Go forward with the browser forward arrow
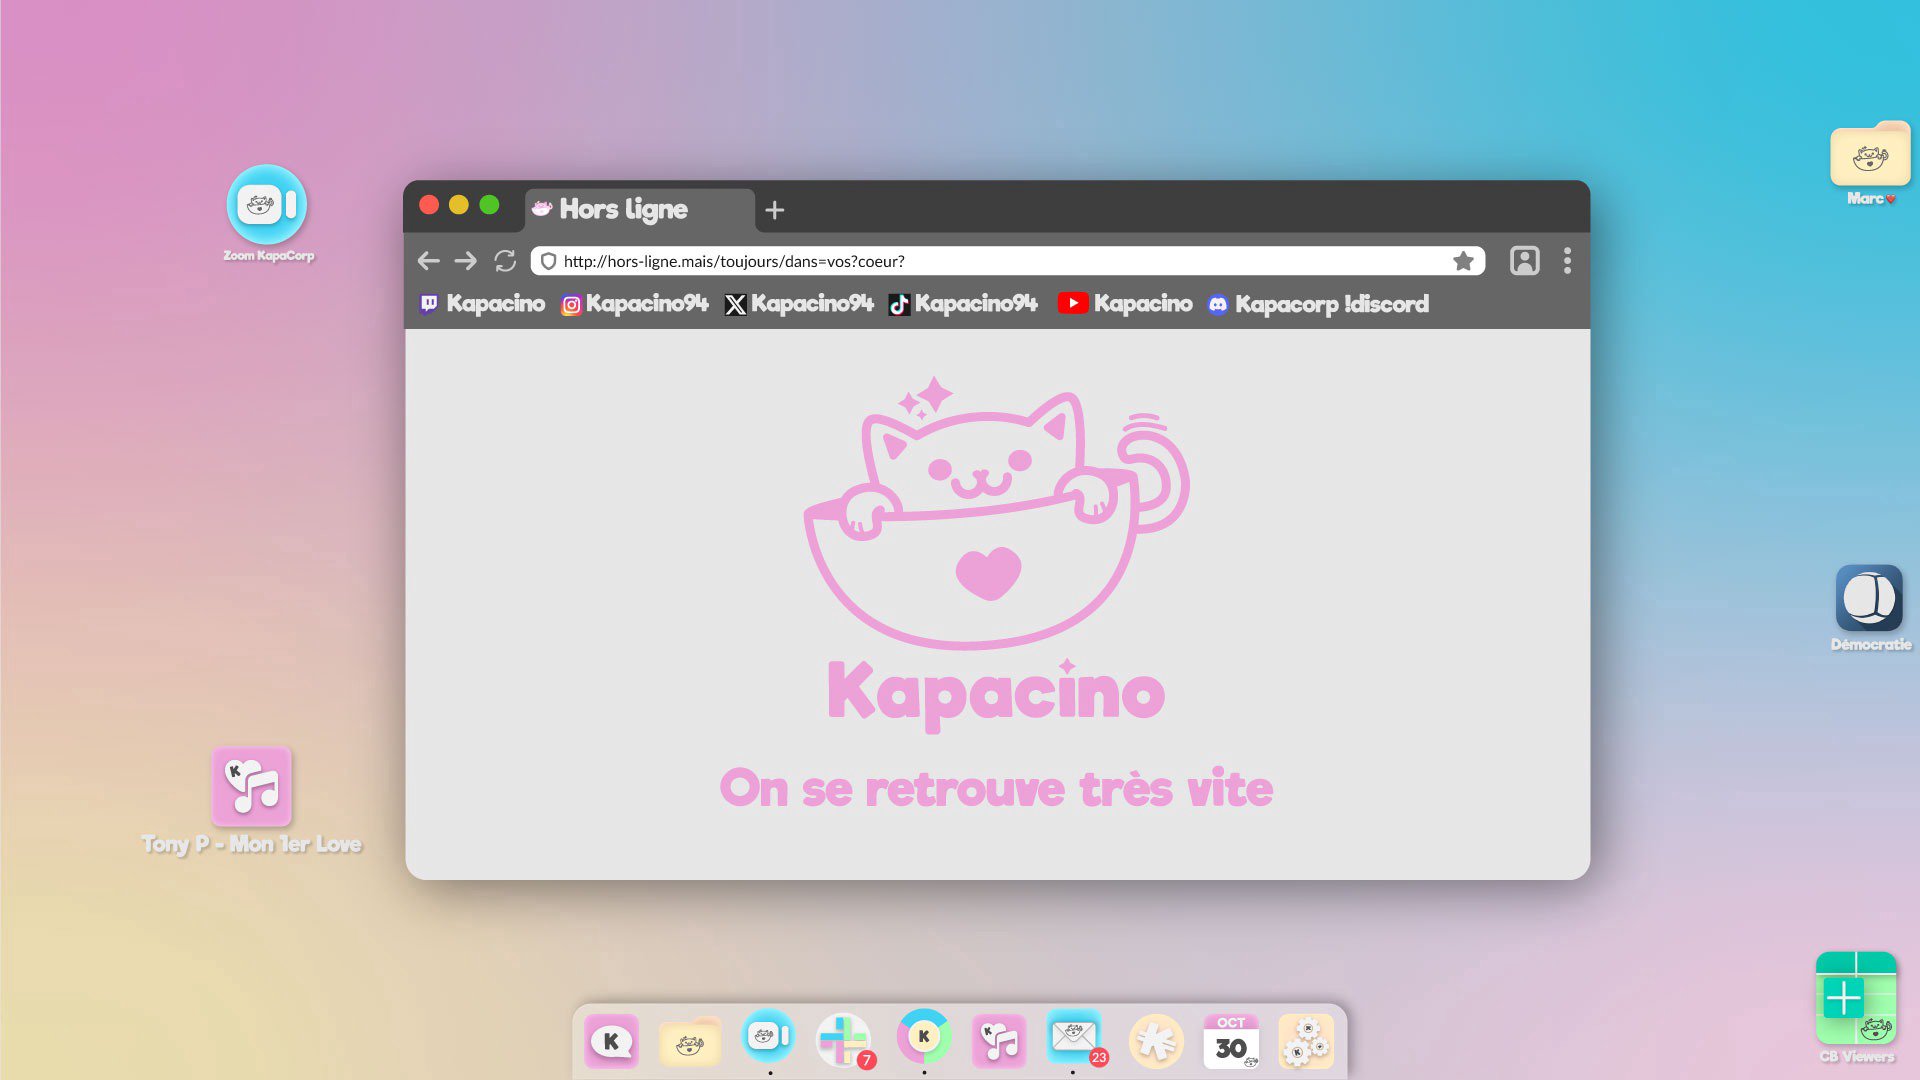The height and width of the screenshot is (1080, 1920). click(466, 261)
